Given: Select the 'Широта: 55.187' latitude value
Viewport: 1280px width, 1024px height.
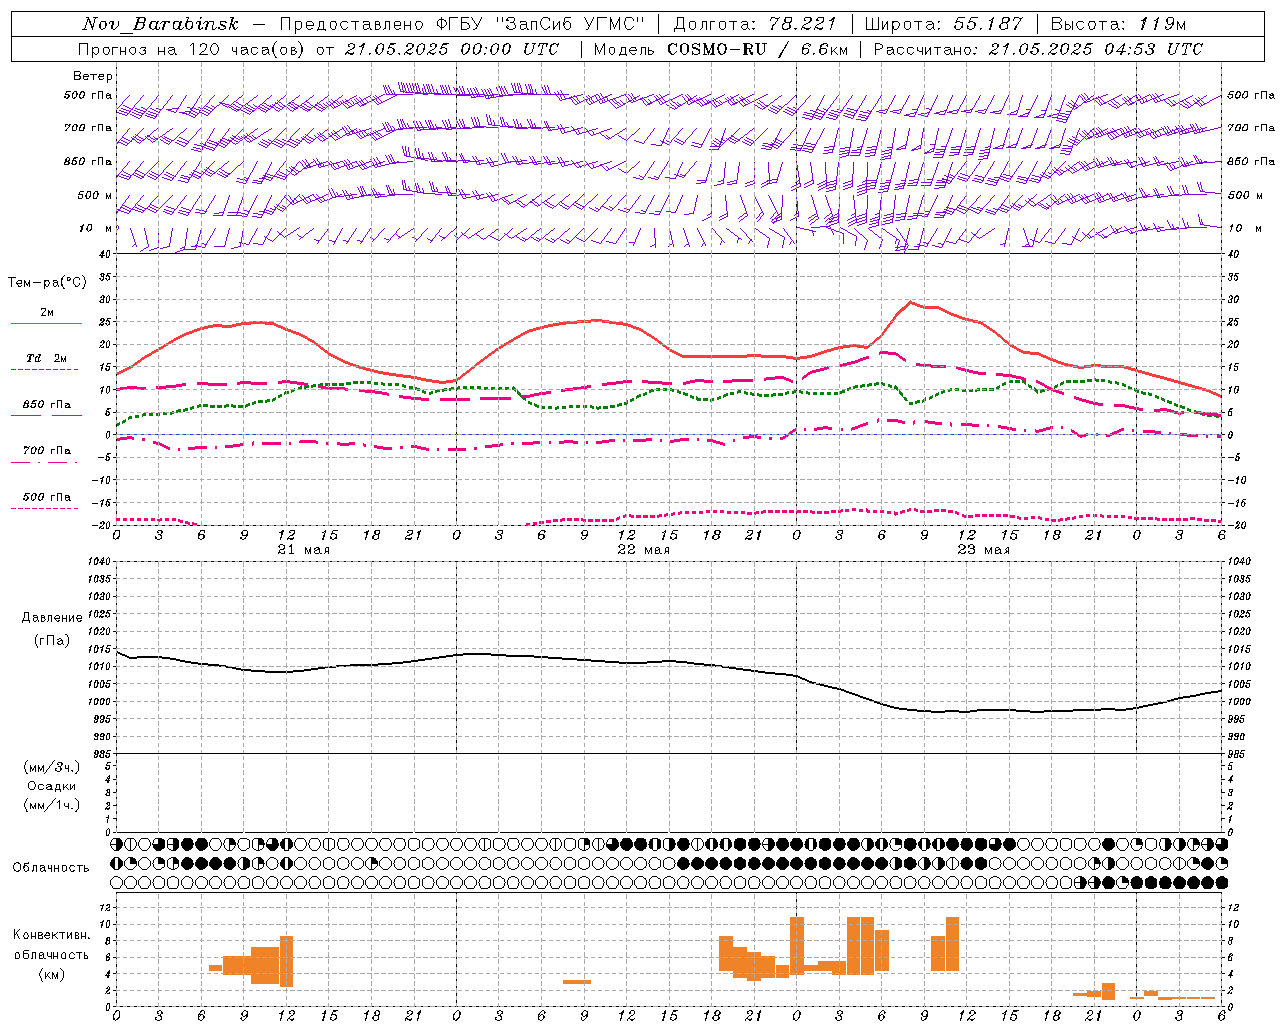Looking at the screenshot, I should point(944,24).
